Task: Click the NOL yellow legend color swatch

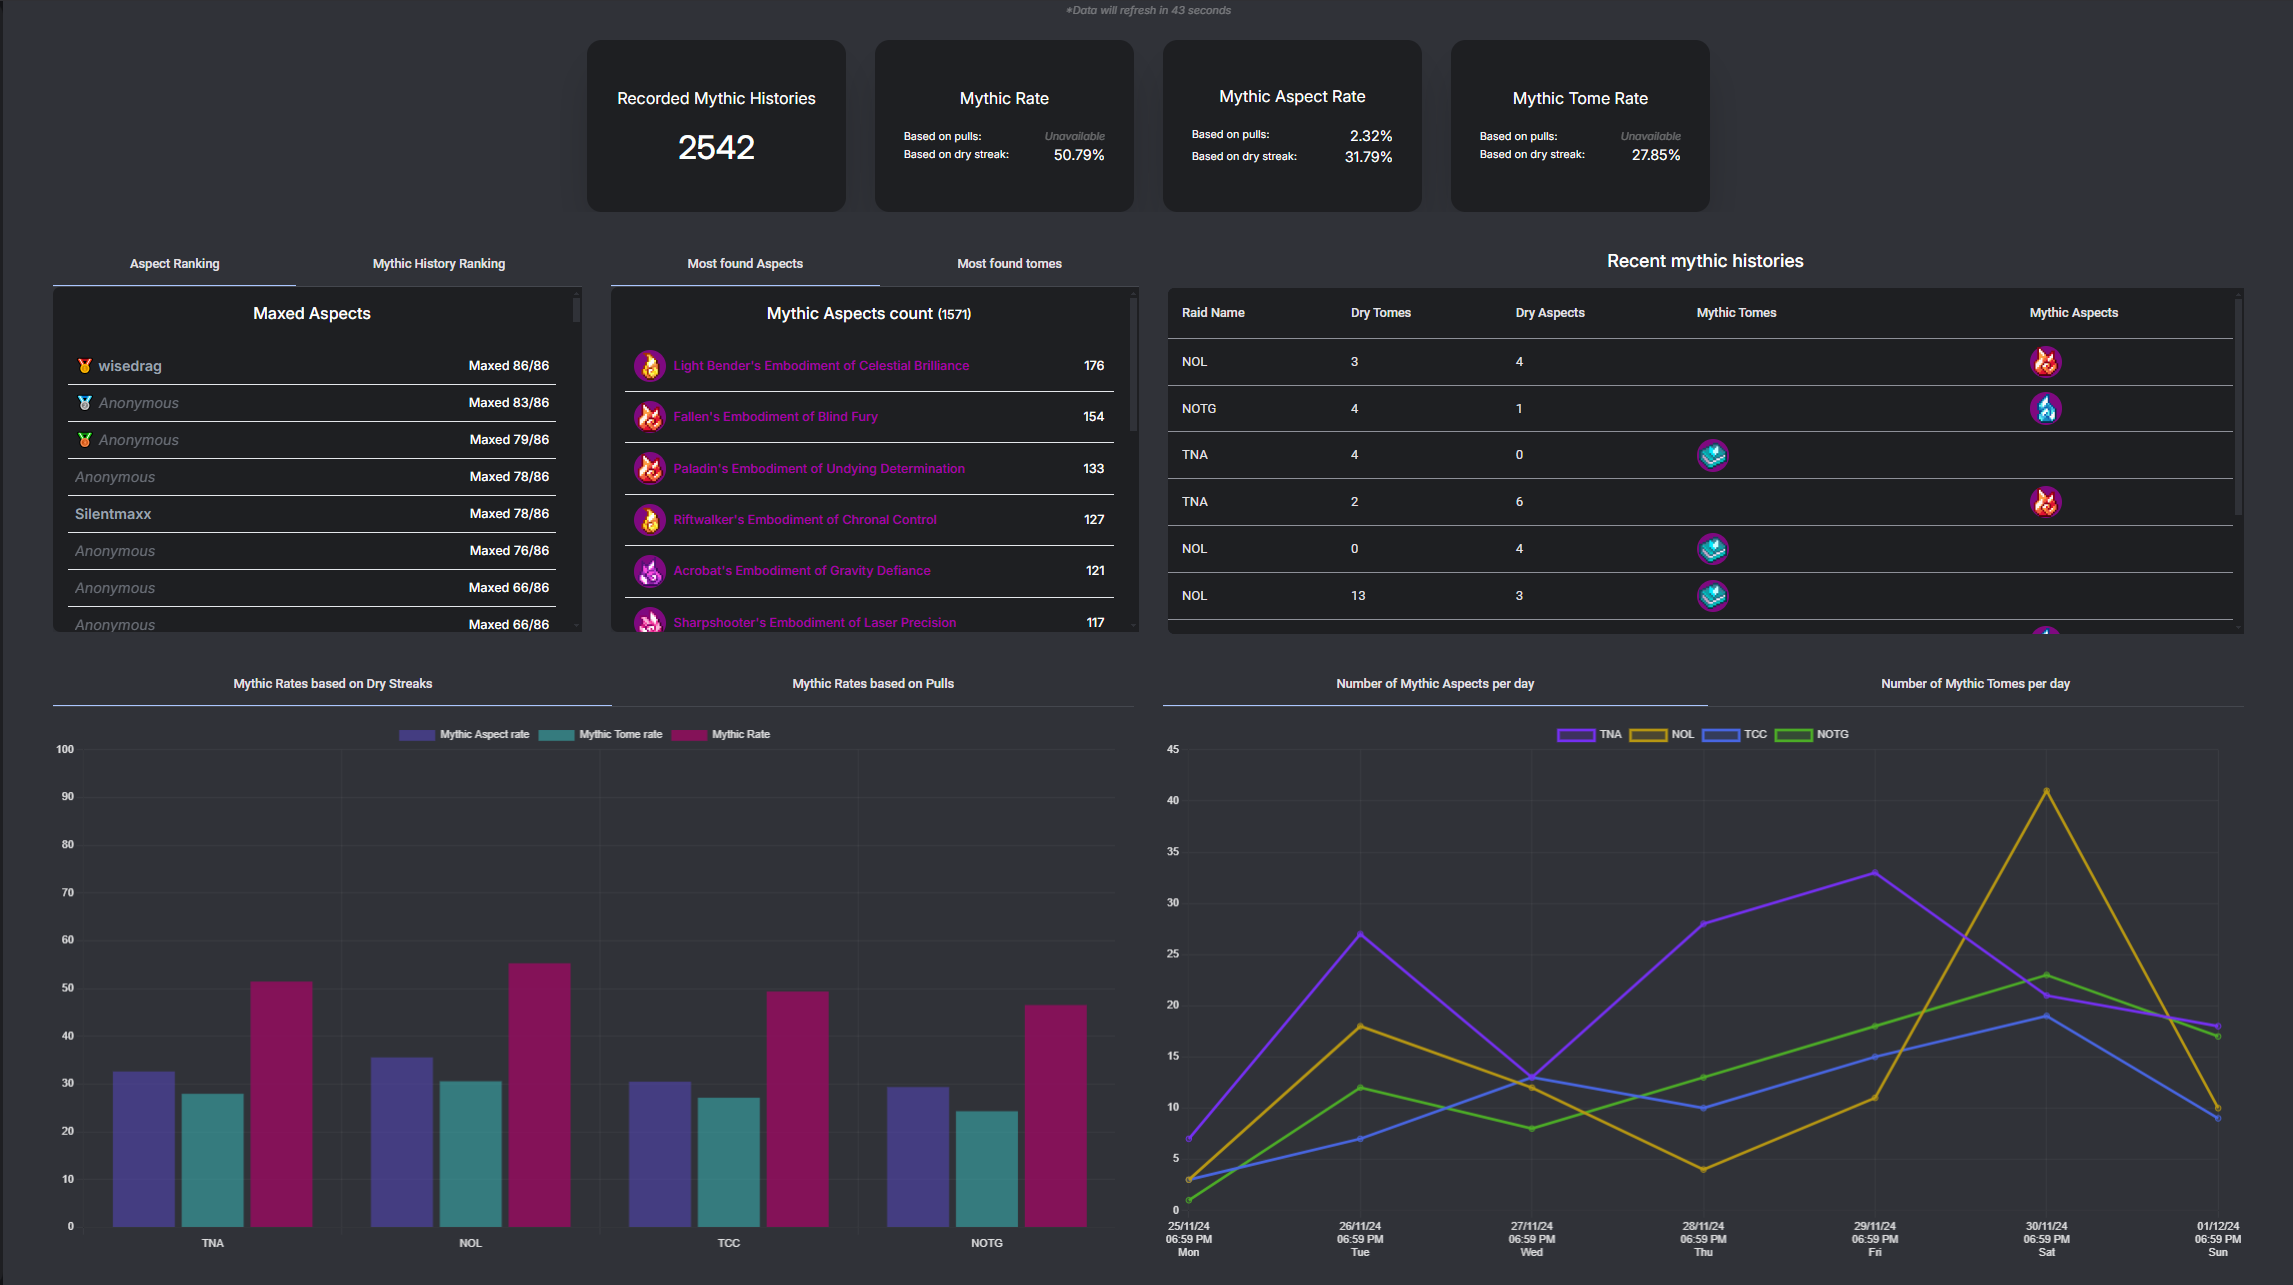Action: (x=1648, y=735)
